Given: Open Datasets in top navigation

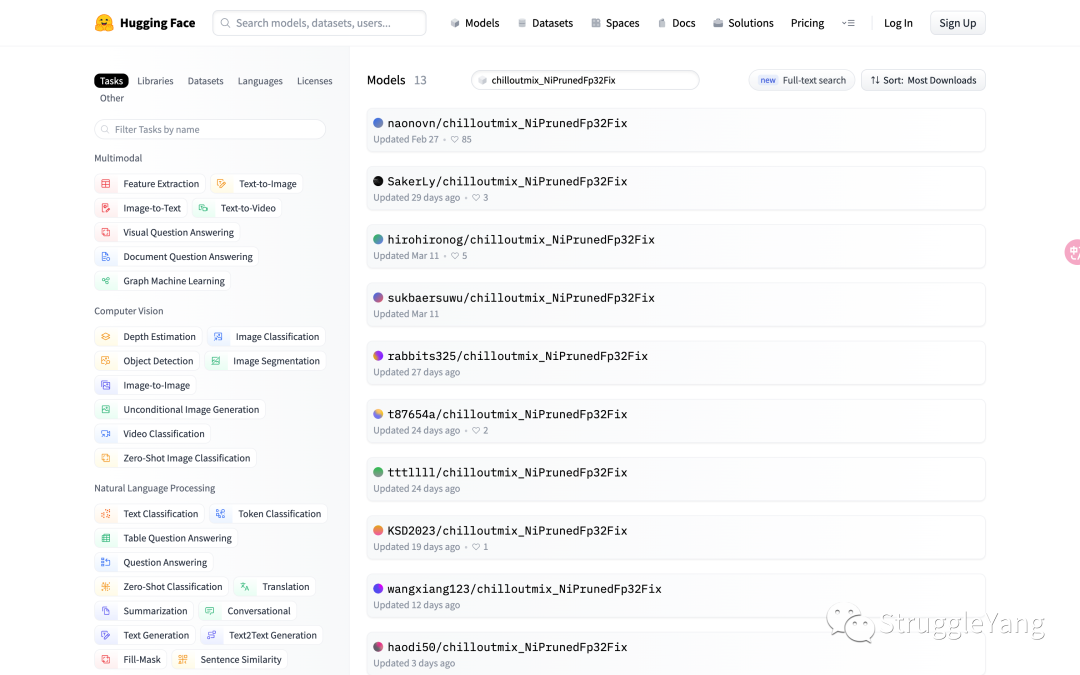Looking at the screenshot, I should [545, 23].
